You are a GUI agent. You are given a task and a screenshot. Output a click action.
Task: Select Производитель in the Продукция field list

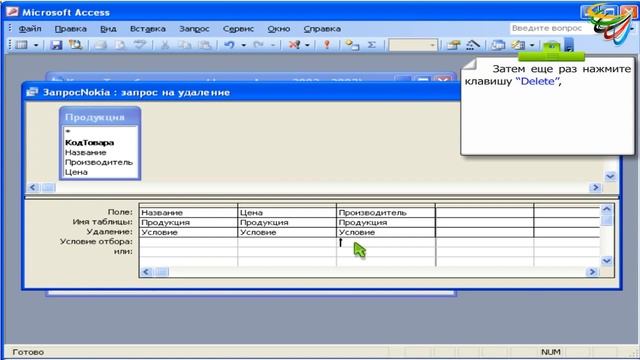[x=100, y=162]
